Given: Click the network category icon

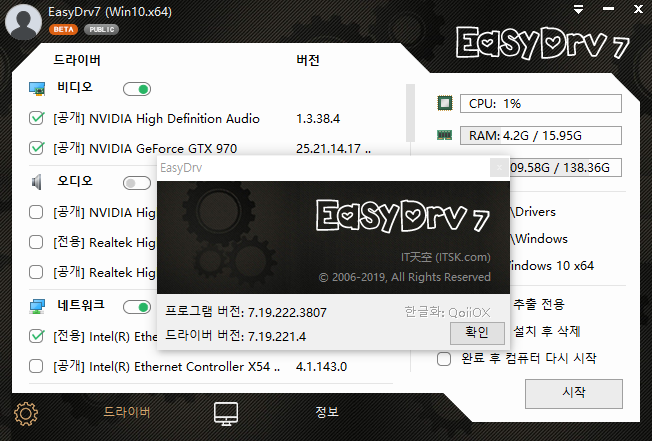Looking at the screenshot, I should pyautogui.click(x=37, y=306).
